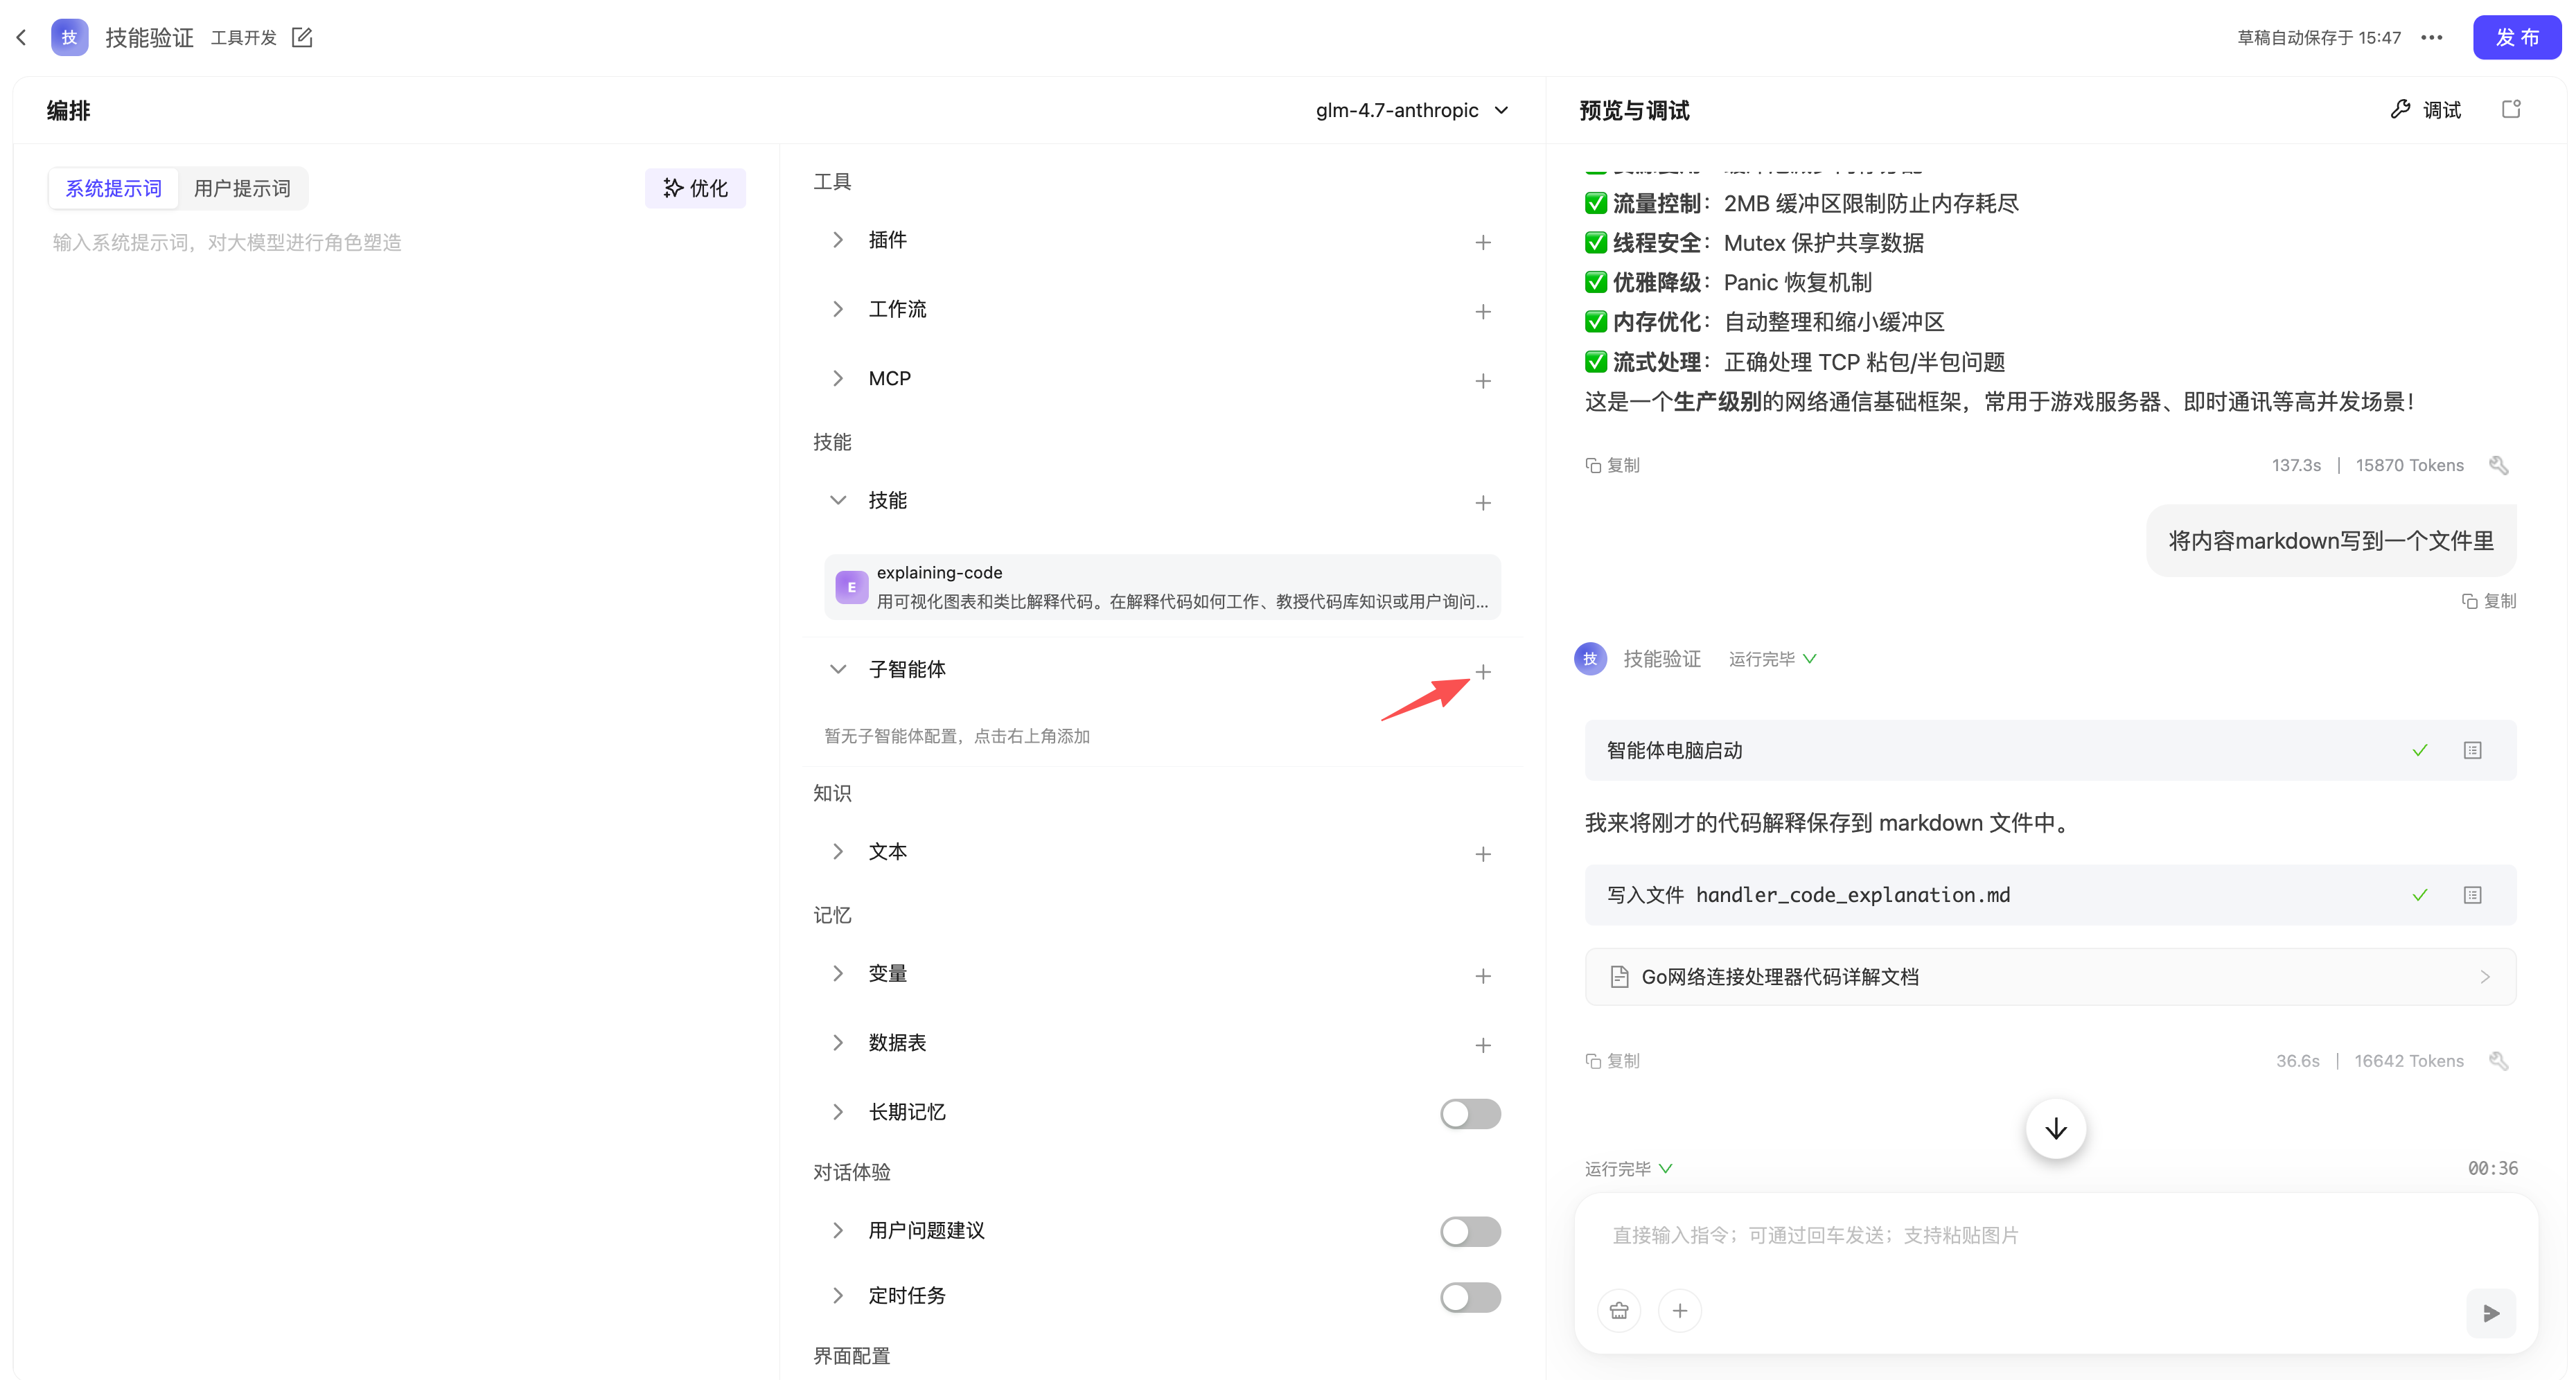View details of the 智能体电脑启动 step

tap(2472, 750)
